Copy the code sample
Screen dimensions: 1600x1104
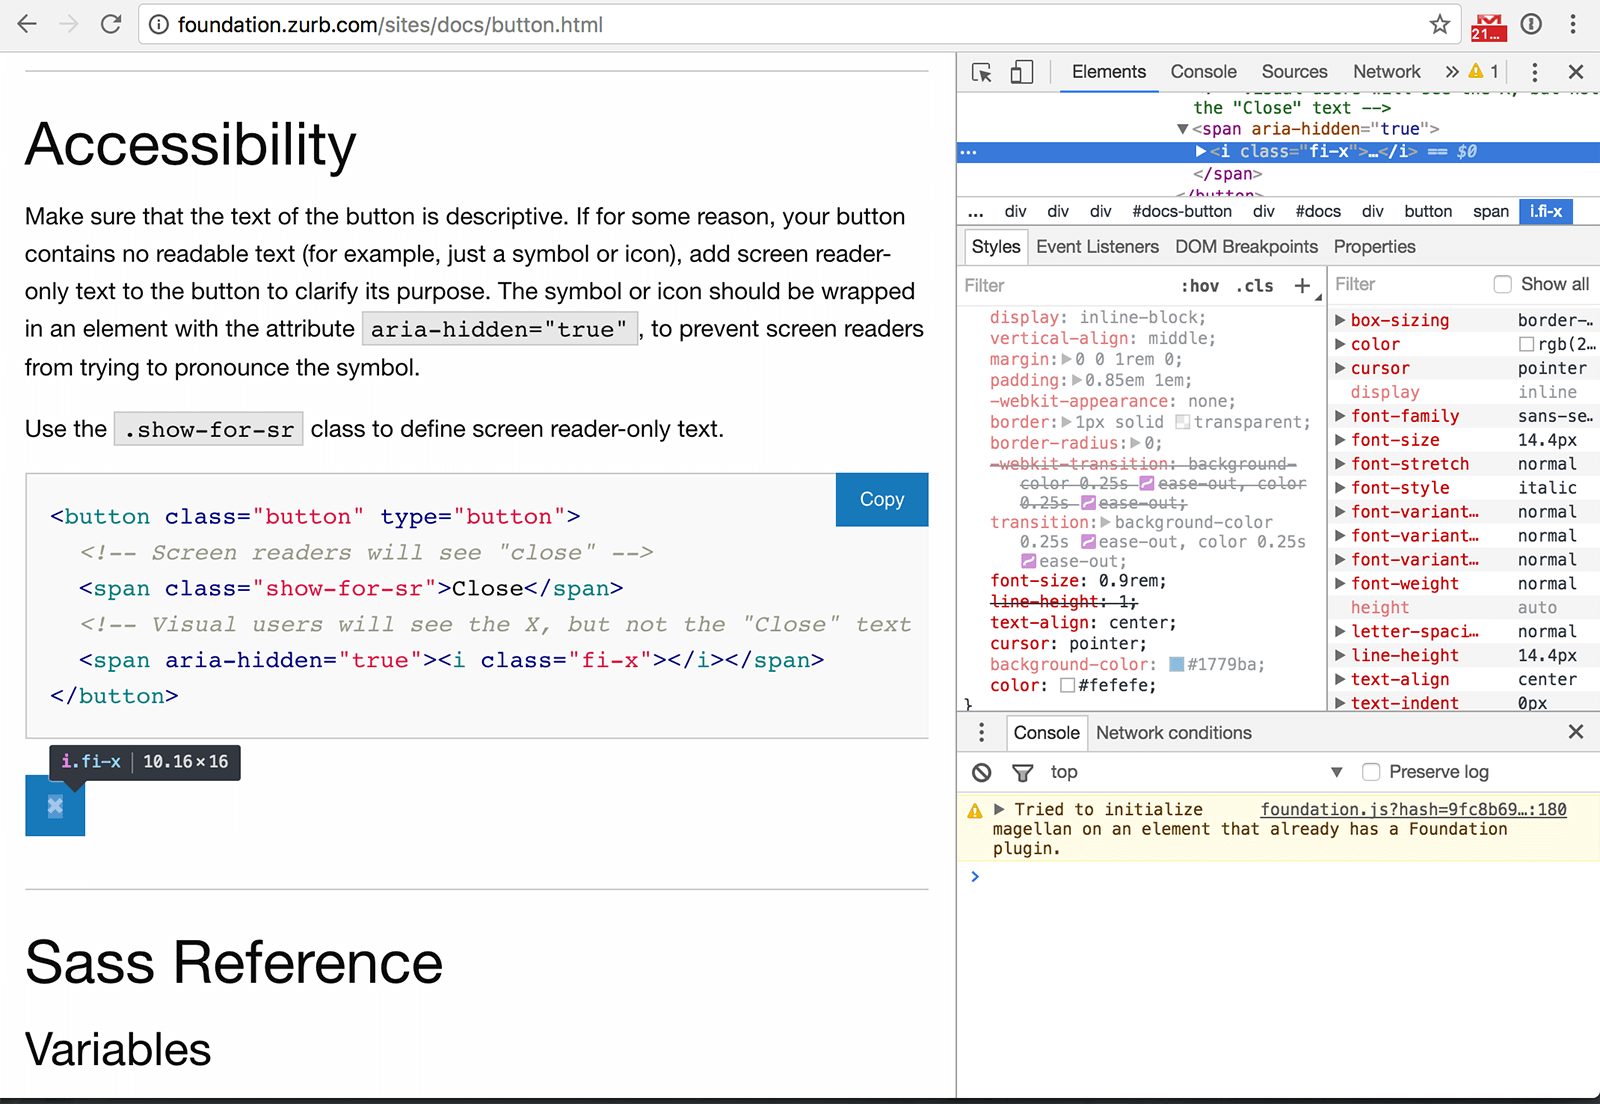click(881, 499)
